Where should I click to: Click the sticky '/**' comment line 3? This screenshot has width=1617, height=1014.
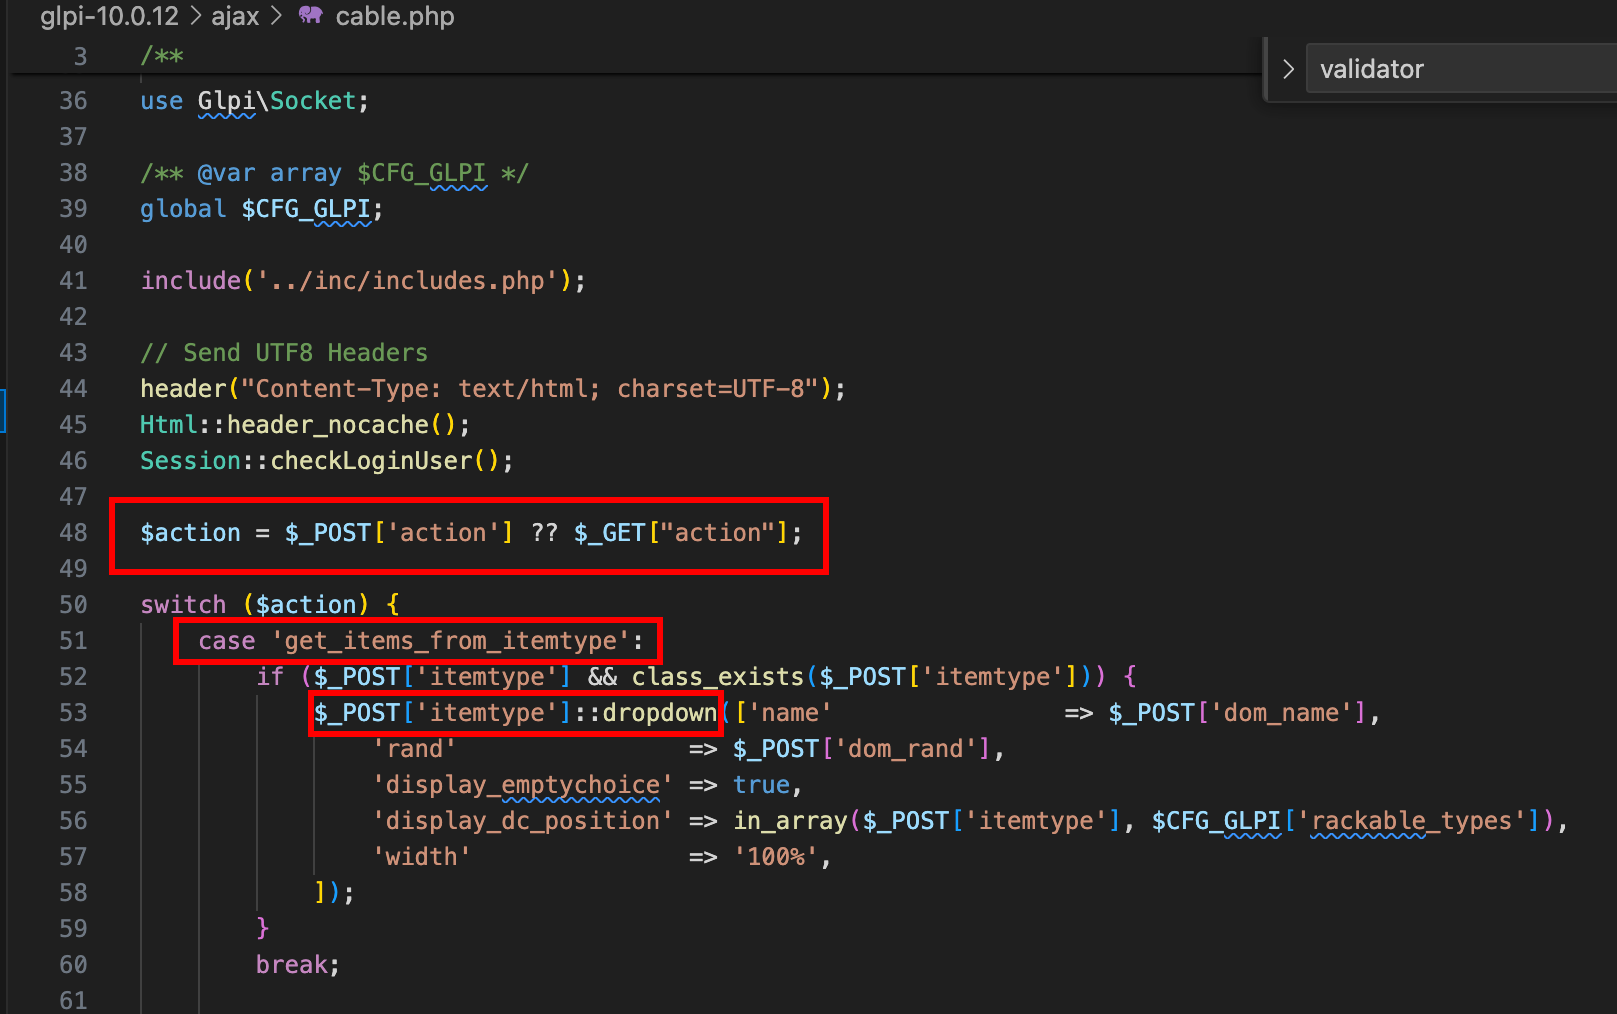[x=162, y=56]
